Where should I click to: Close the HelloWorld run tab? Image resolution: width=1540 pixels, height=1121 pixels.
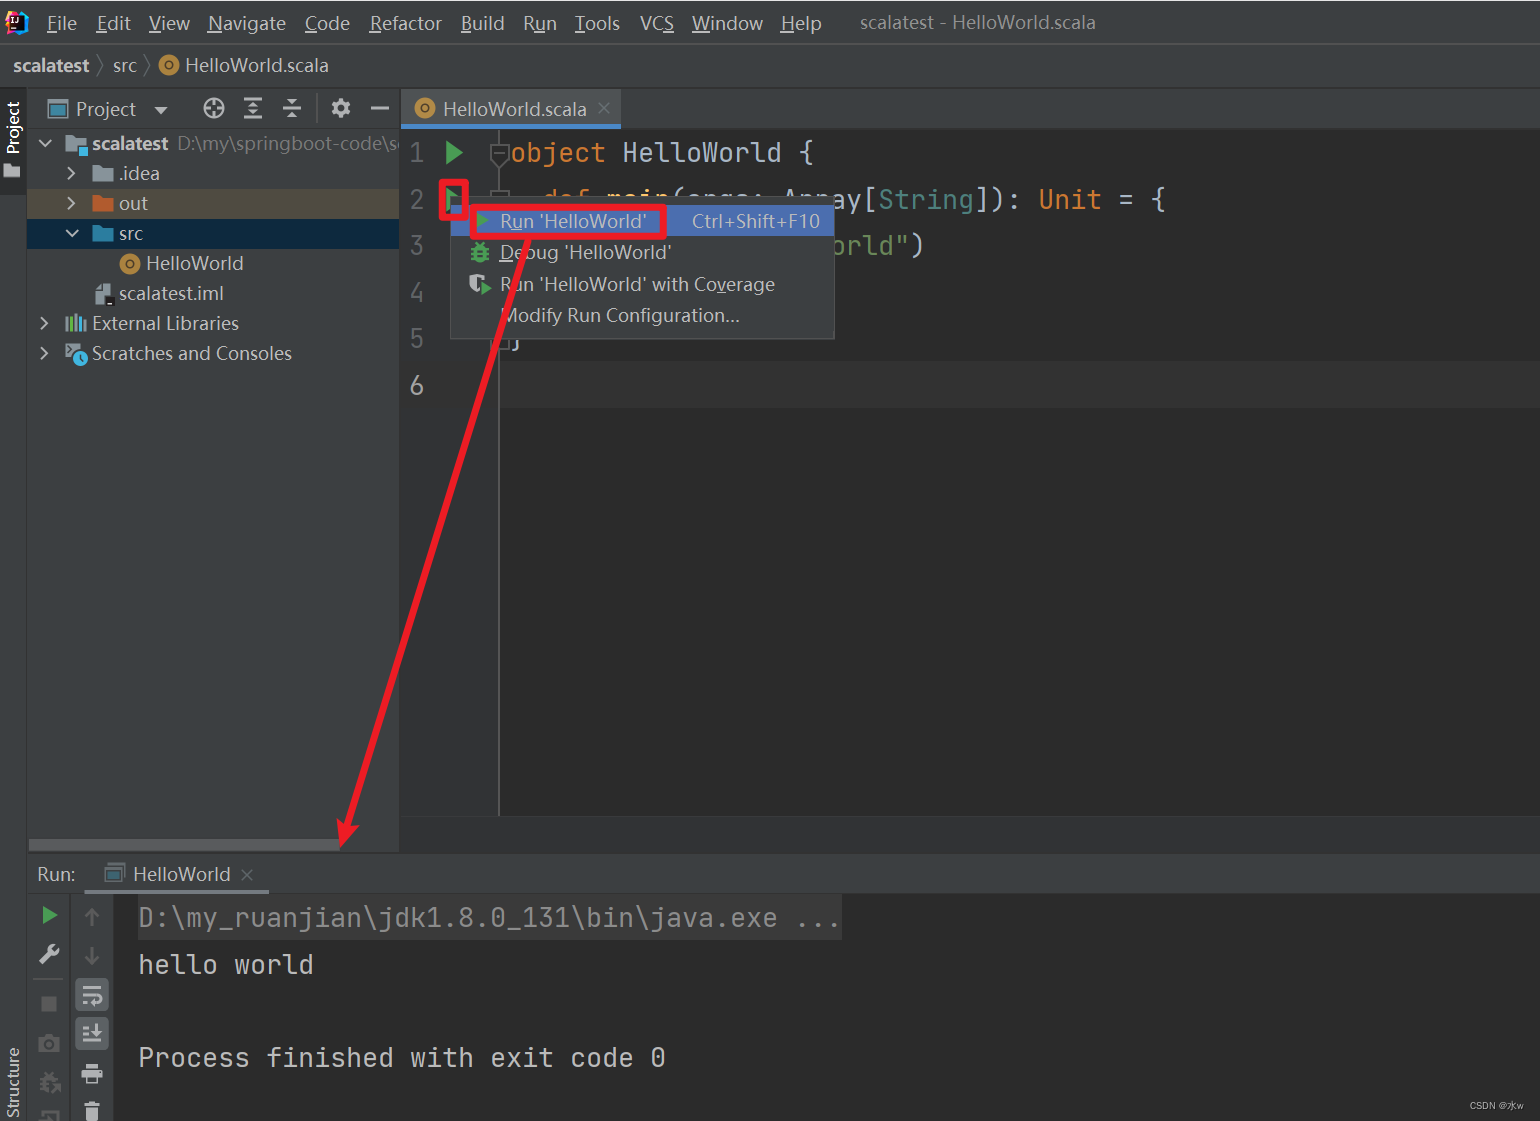click(x=247, y=875)
